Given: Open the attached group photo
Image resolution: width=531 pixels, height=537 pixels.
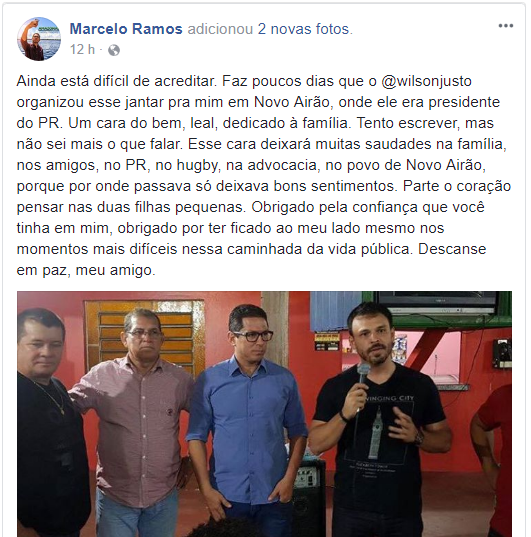Looking at the screenshot, I should 264,414.
